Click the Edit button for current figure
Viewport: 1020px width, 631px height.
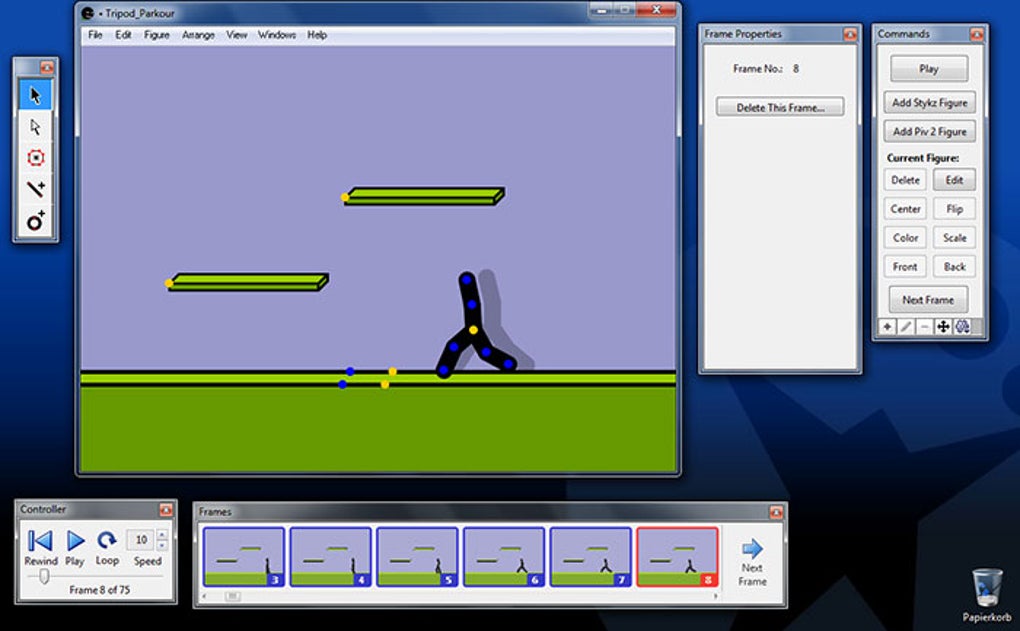coord(954,180)
